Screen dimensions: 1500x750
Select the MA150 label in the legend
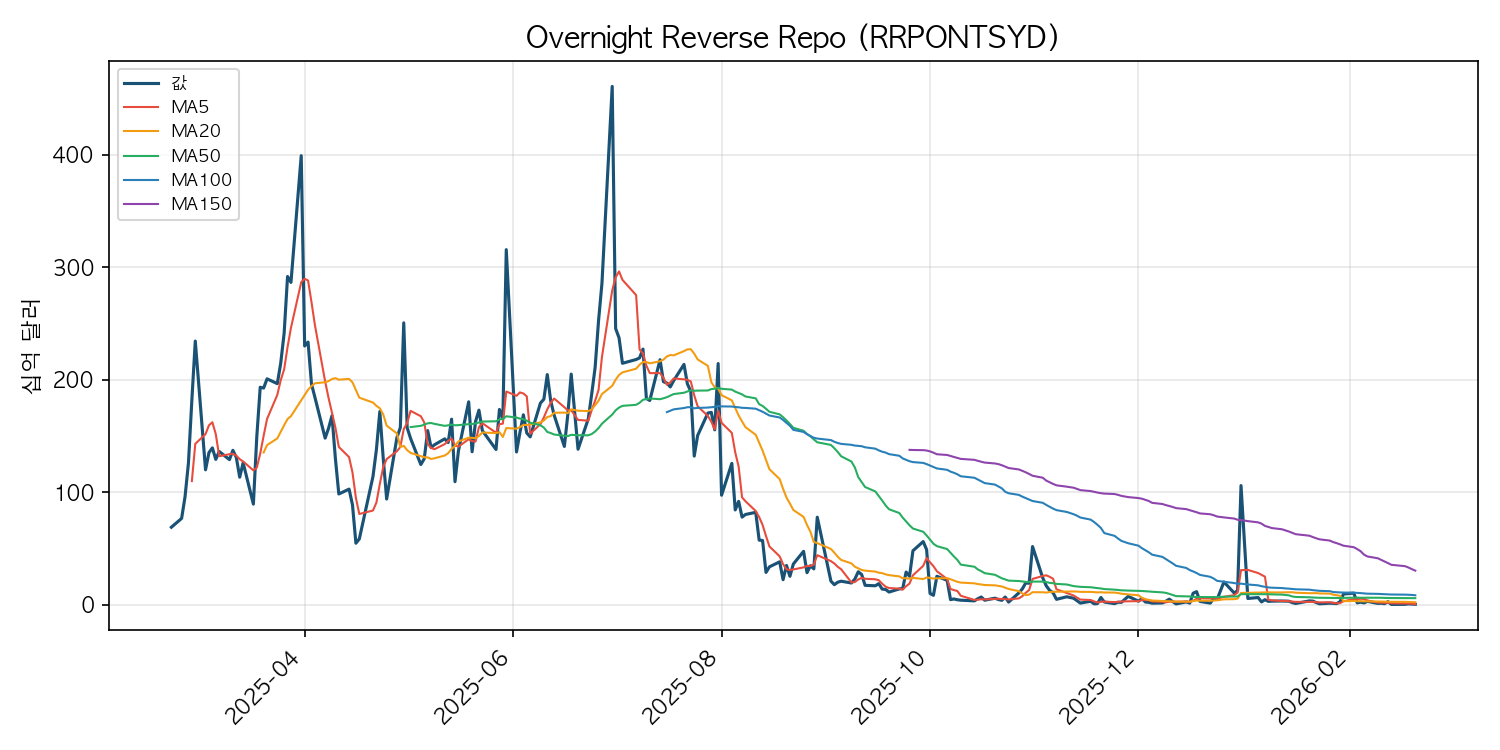point(201,204)
